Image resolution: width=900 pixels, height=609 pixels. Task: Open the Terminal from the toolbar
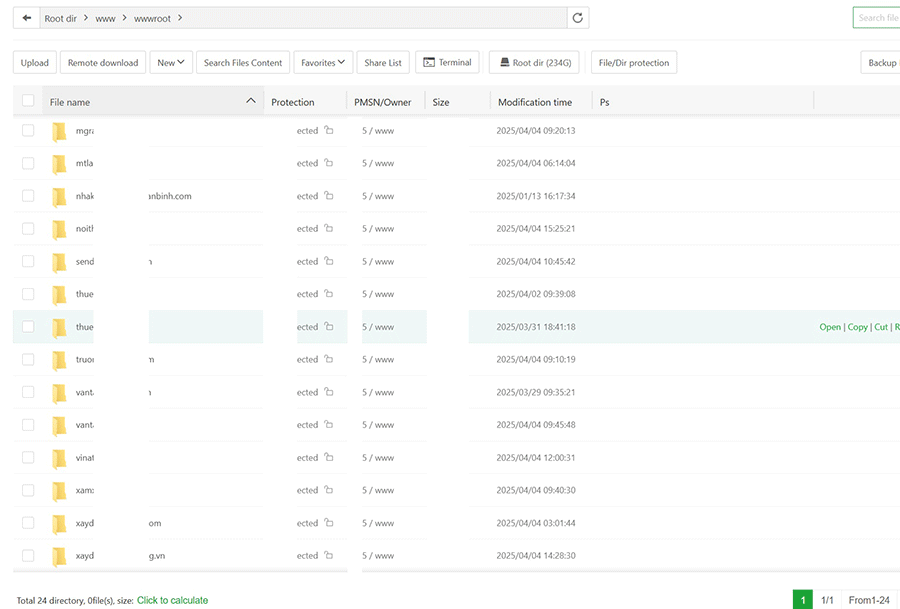447,62
